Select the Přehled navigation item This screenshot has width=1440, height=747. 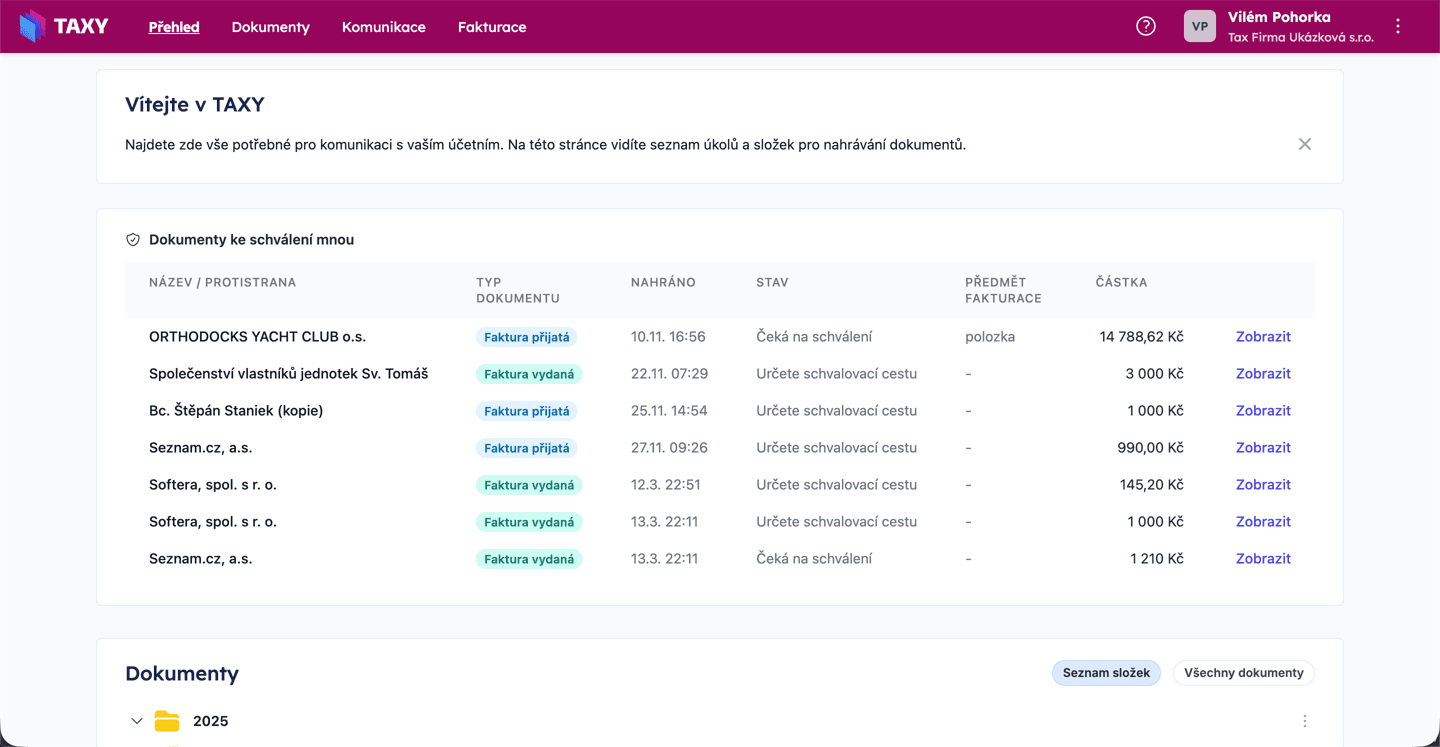pos(174,27)
